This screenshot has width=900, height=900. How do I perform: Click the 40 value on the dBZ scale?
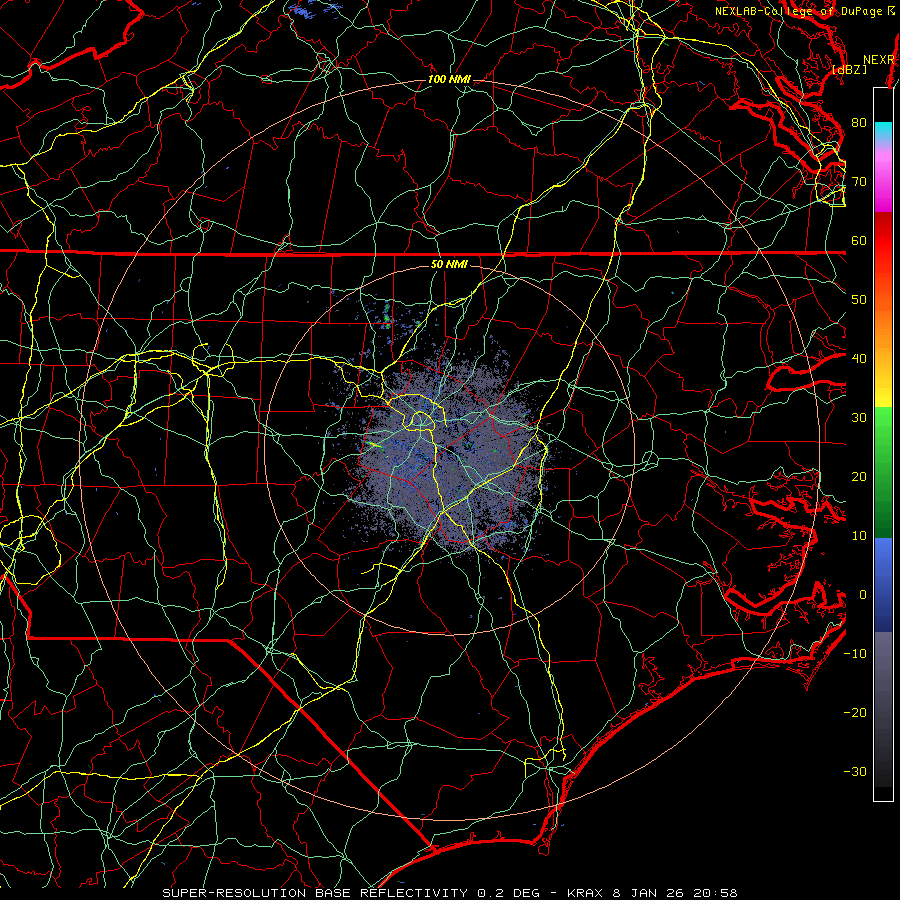click(x=859, y=359)
